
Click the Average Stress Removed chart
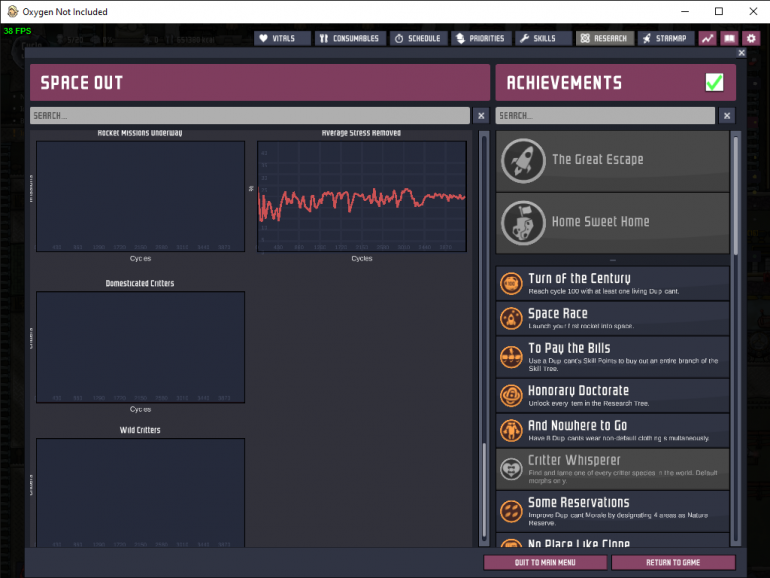tap(362, 196)
